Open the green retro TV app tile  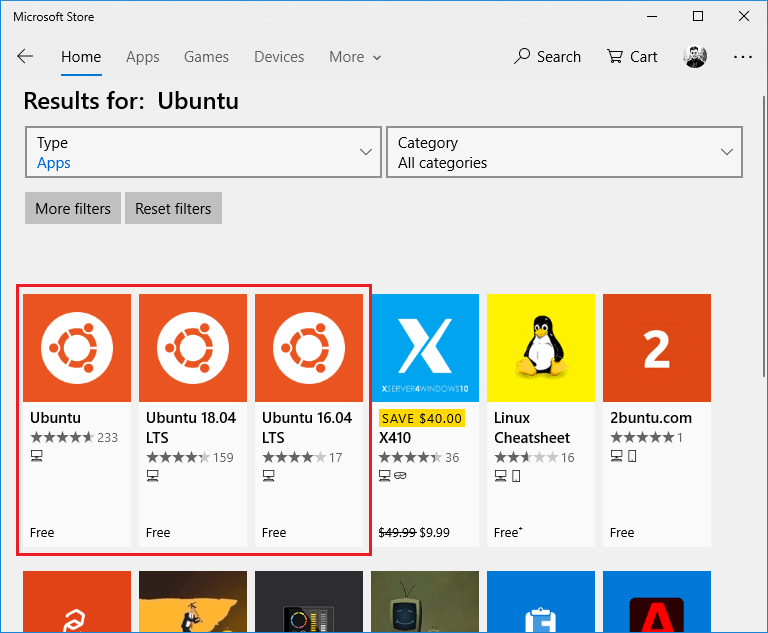tap(425, 602)
